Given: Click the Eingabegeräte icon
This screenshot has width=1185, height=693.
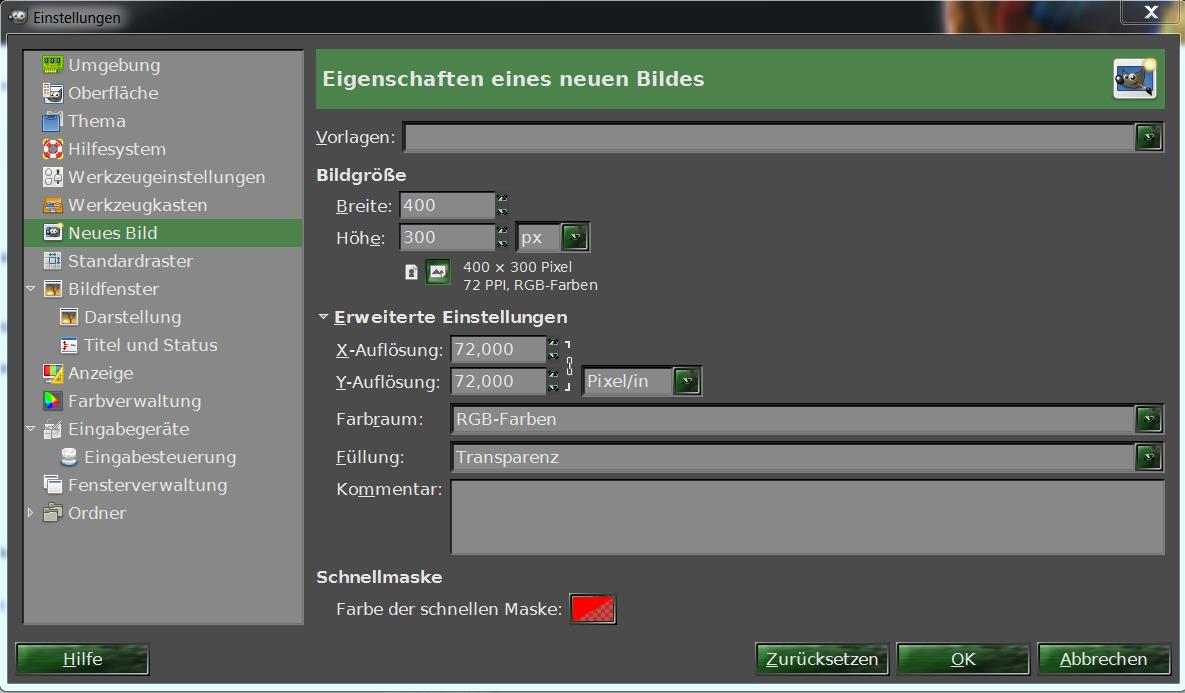Looking at the screenshot, I should pos(52,428).
